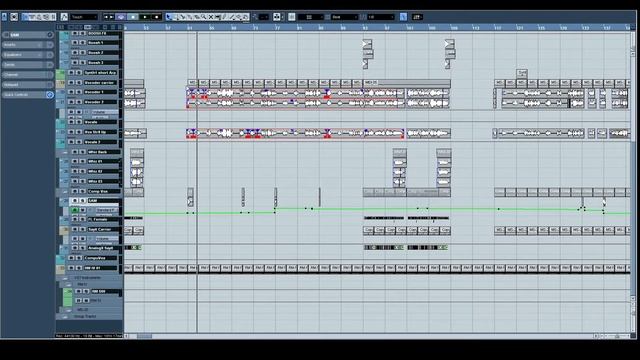Click the edit button beside inspector LAM name
Screen dimensions: 640x360
[x=50, y=35]
